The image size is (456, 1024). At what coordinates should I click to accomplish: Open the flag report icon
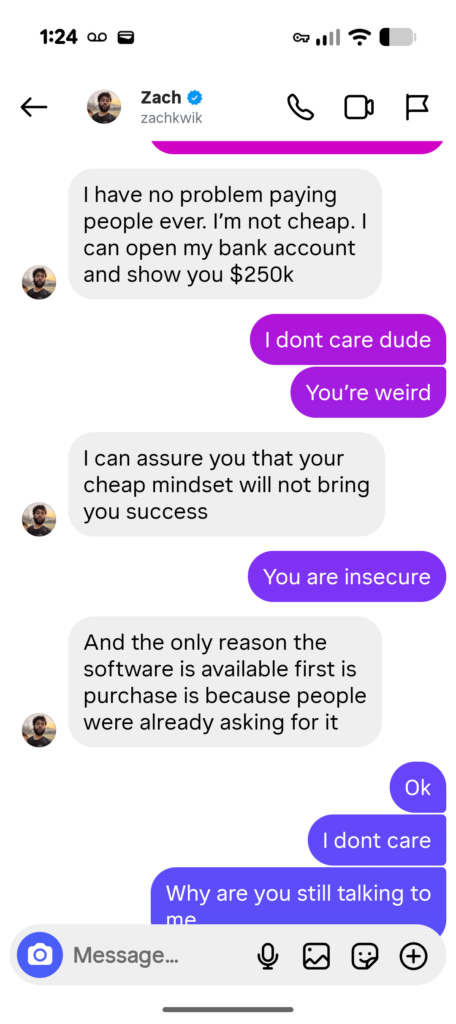[416, 107]
